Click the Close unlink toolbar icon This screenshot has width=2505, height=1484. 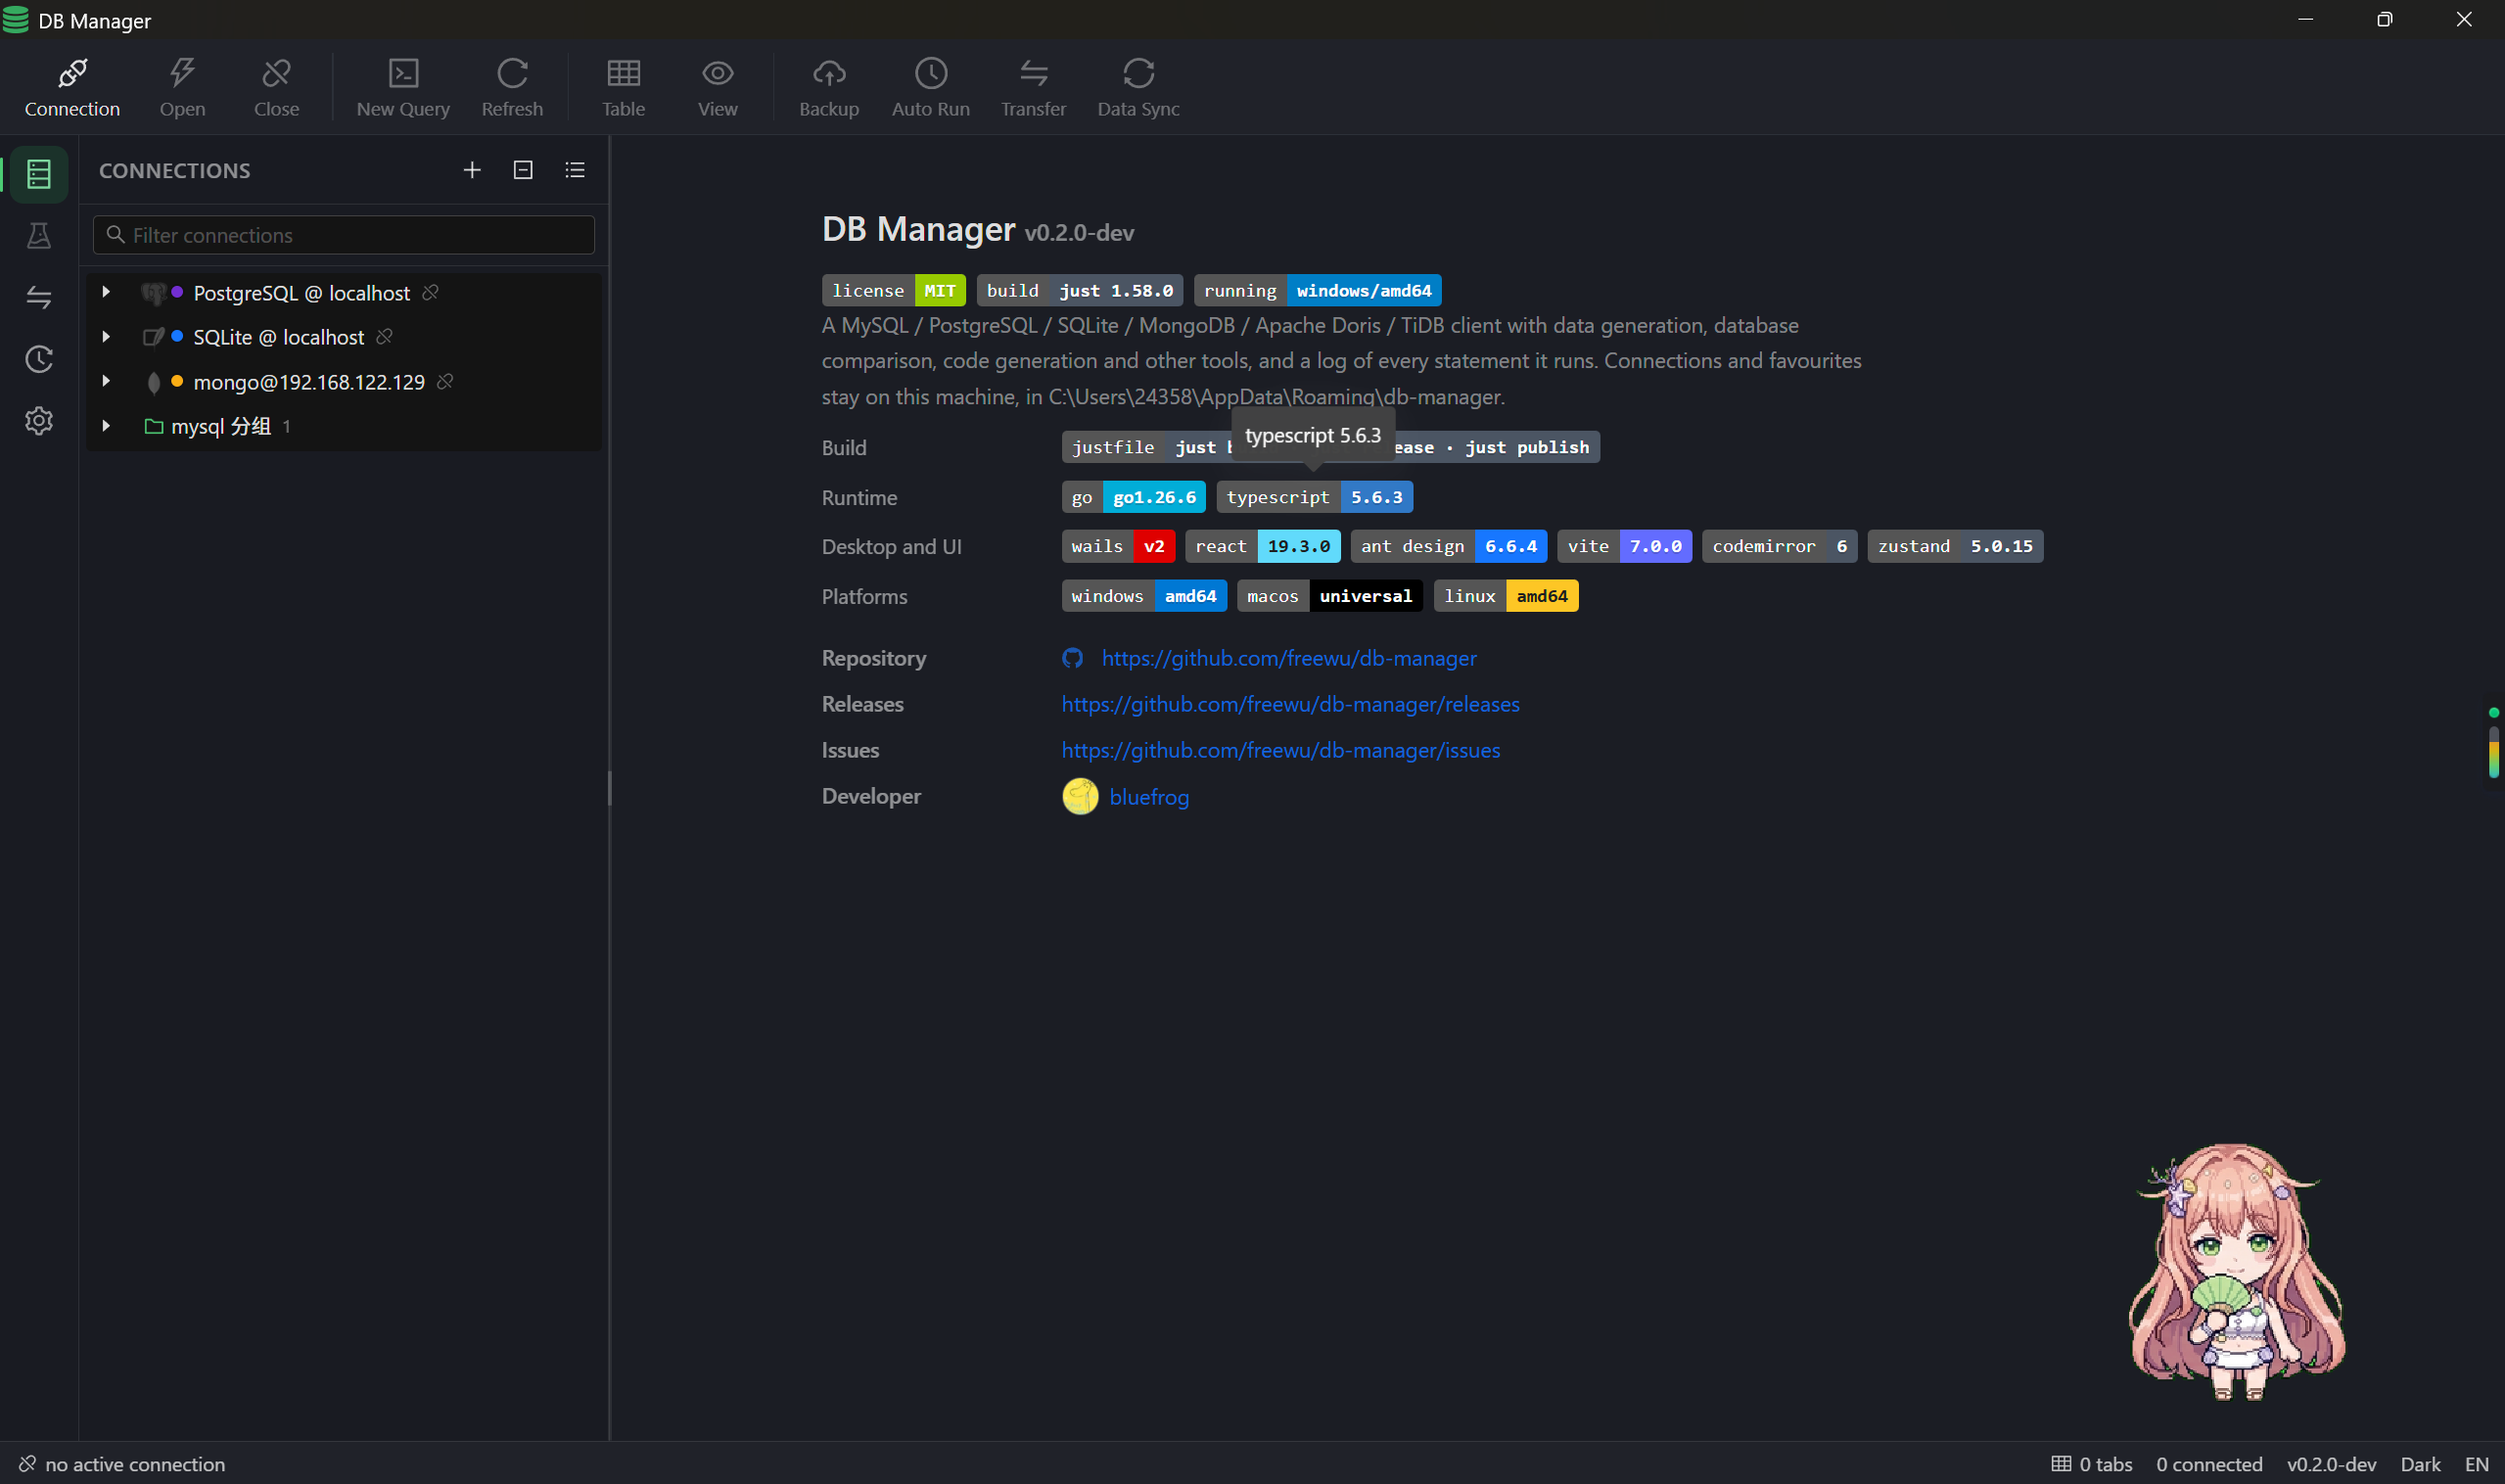276,87
